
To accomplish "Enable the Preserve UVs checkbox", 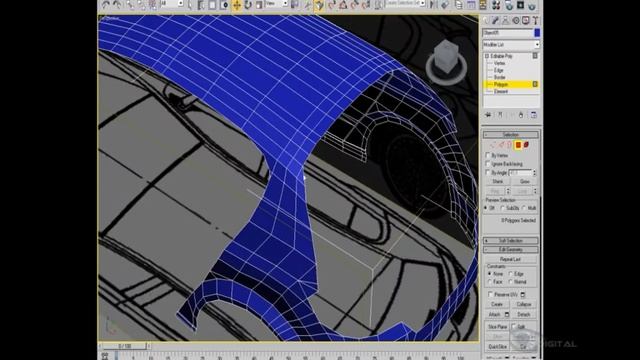I will [491, 294].
